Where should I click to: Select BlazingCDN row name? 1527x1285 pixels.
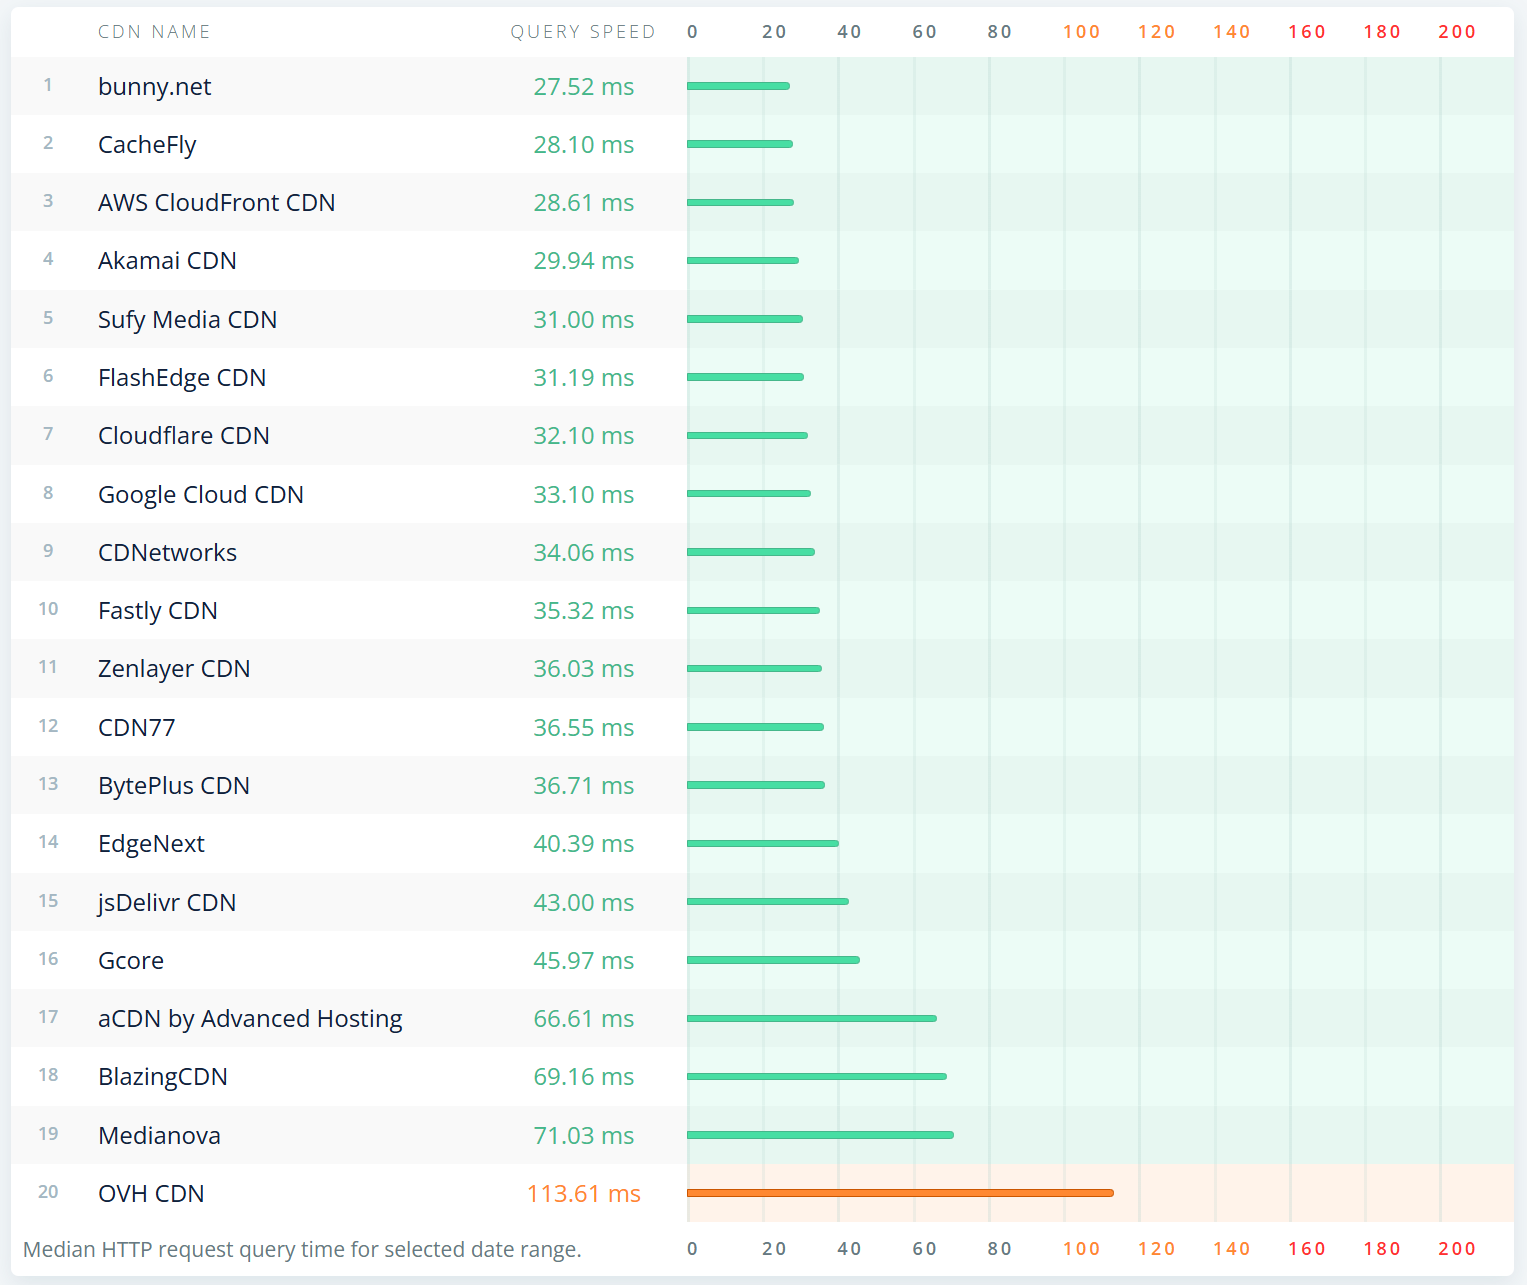tap(163, 1077)
